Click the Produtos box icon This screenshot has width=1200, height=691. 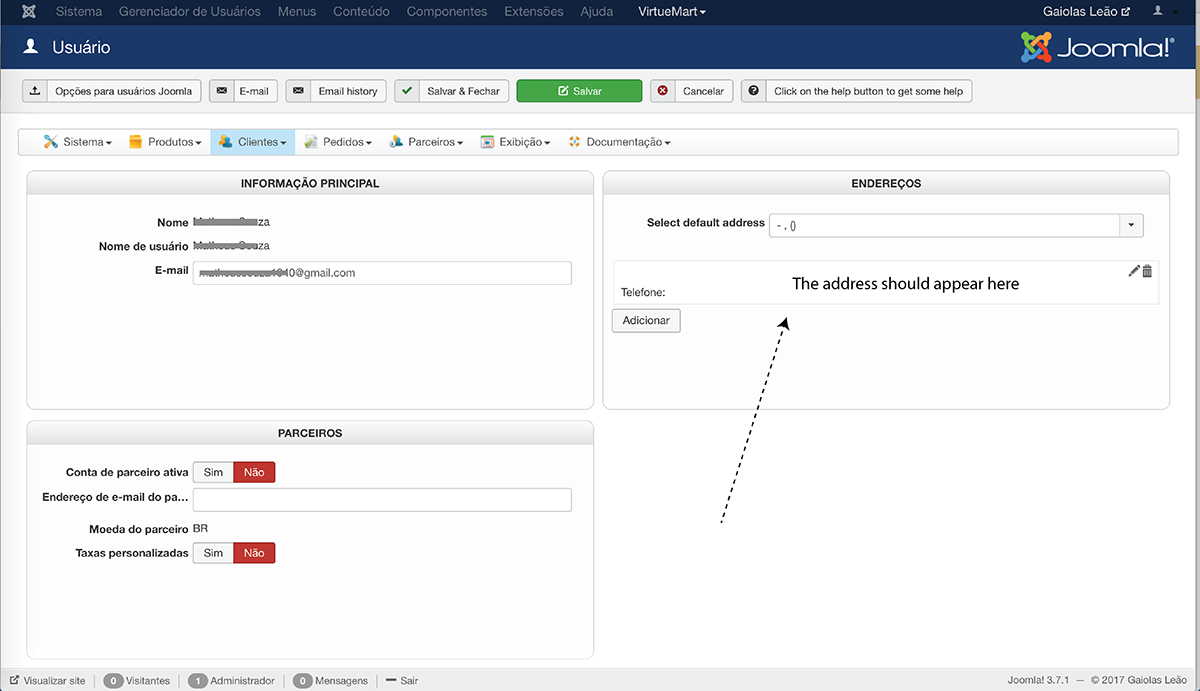coord(135,142)
